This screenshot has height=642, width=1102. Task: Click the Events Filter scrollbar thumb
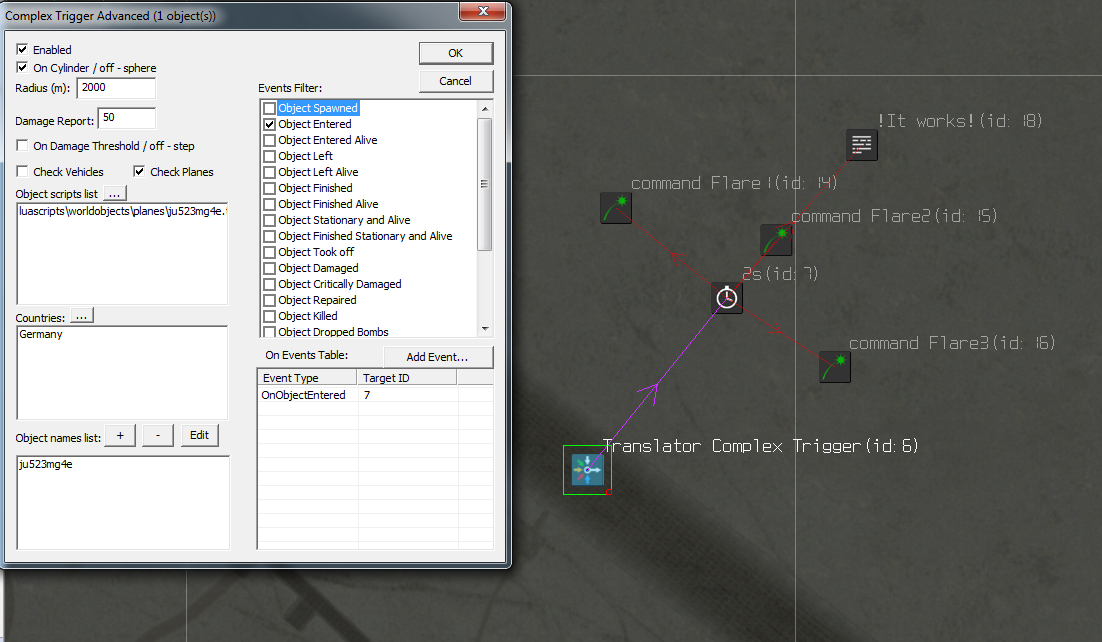[x=484, y=184]
